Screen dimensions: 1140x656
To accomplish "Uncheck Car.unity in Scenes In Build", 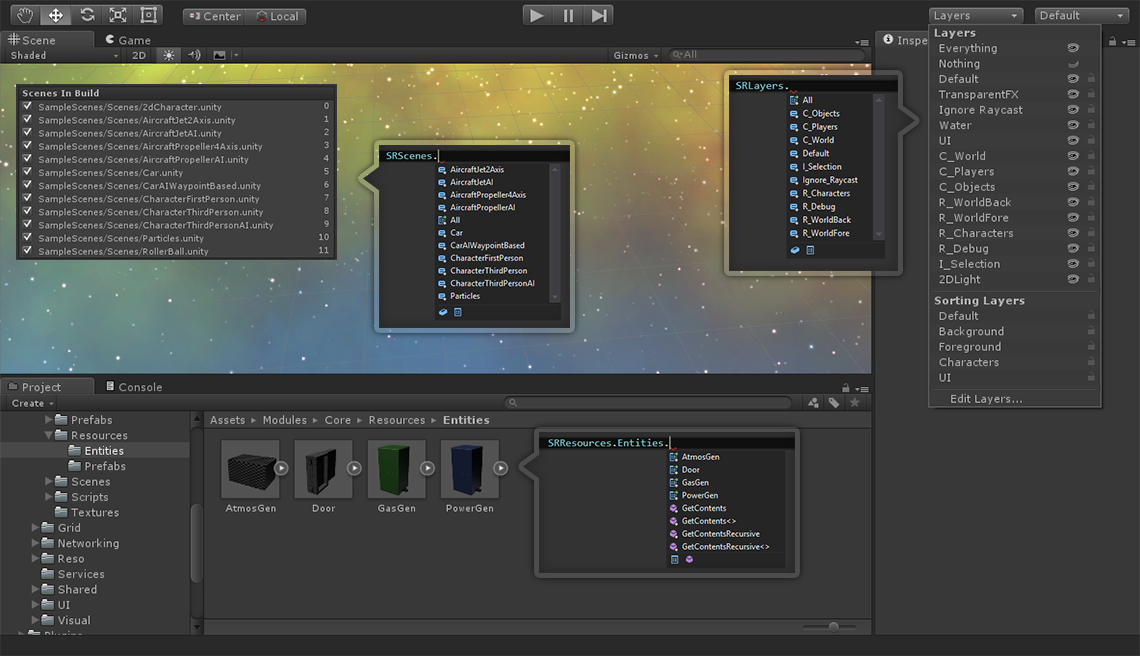I will click(x=28, y=172).
